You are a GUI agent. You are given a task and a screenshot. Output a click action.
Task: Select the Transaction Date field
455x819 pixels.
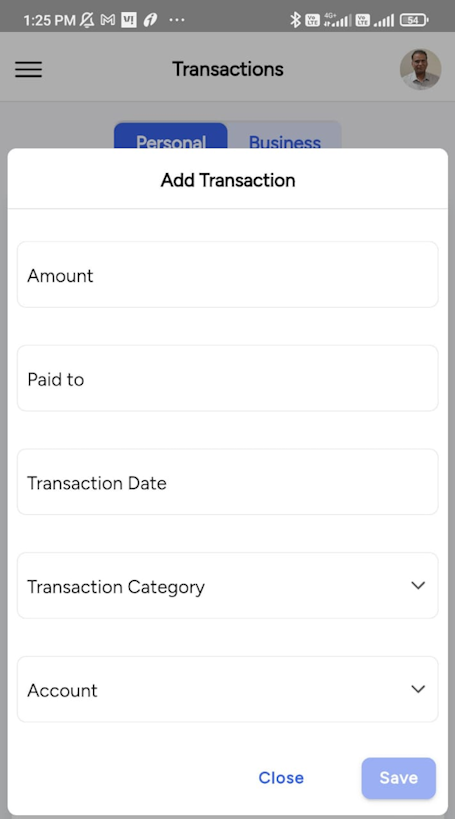(228, 482)
